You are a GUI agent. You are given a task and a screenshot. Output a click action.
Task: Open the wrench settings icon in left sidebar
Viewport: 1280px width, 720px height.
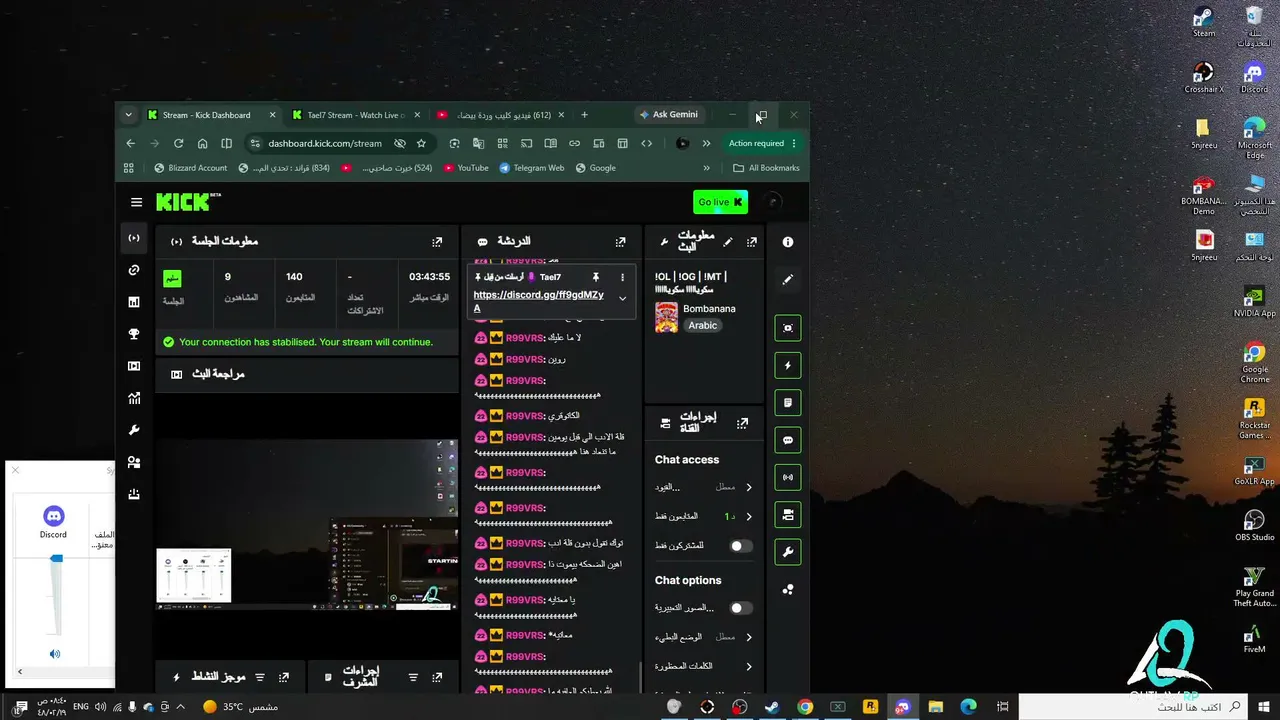(x=134, y=430)
